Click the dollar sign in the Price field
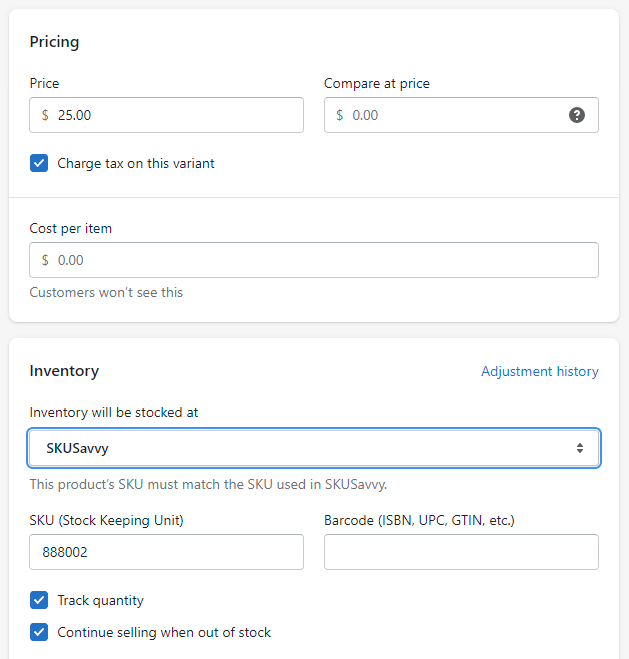Image resolution: width=629 pixels, height=659 pixels. [x=45, y=115]
